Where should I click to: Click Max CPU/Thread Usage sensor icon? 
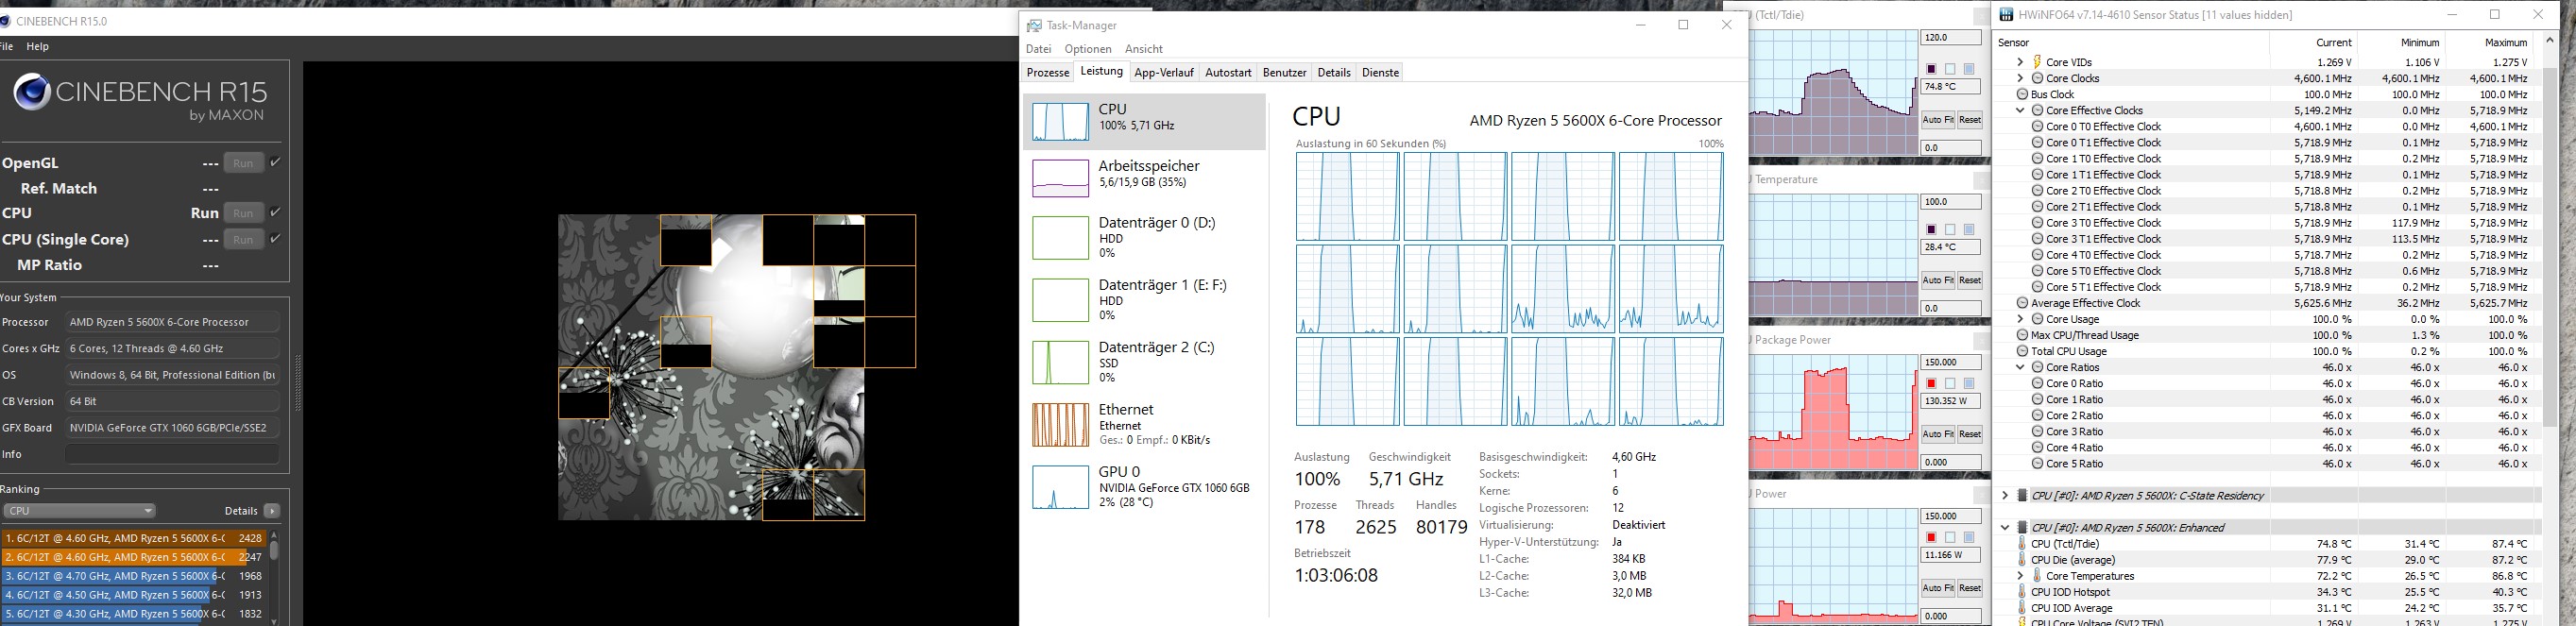pyautogui.click(x=2022, y=335)
